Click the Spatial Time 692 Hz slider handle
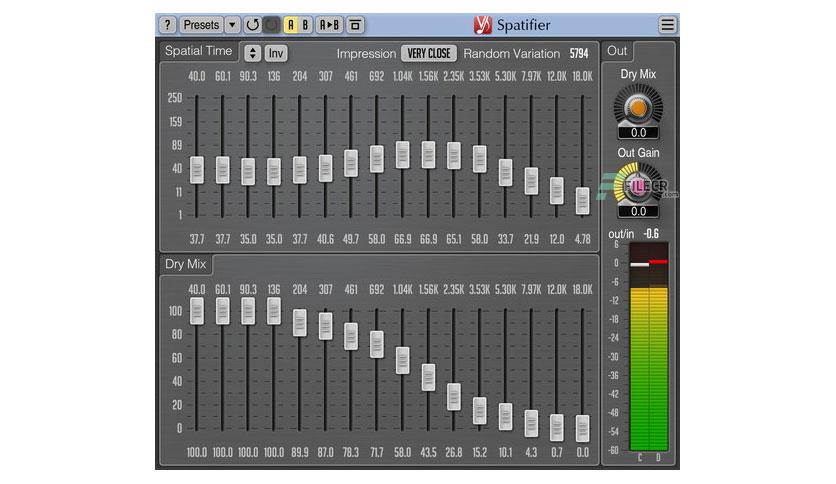The image size is (836, 484). pos(376,159)
